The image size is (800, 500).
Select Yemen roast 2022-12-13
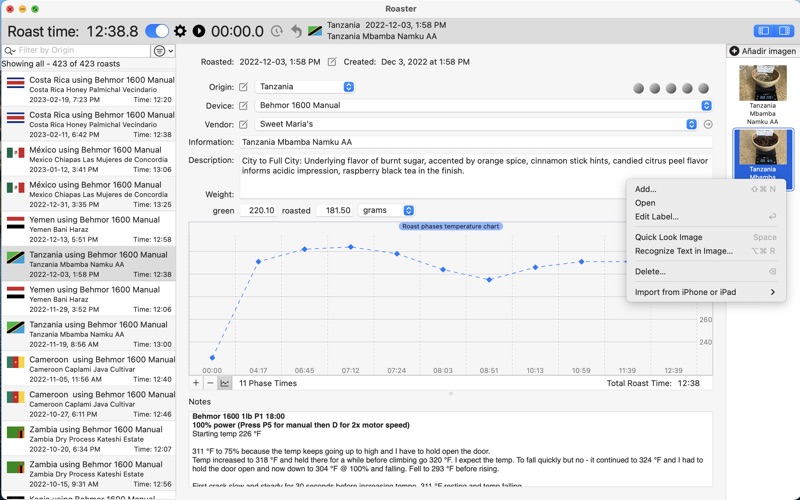(x=88, y=229)
